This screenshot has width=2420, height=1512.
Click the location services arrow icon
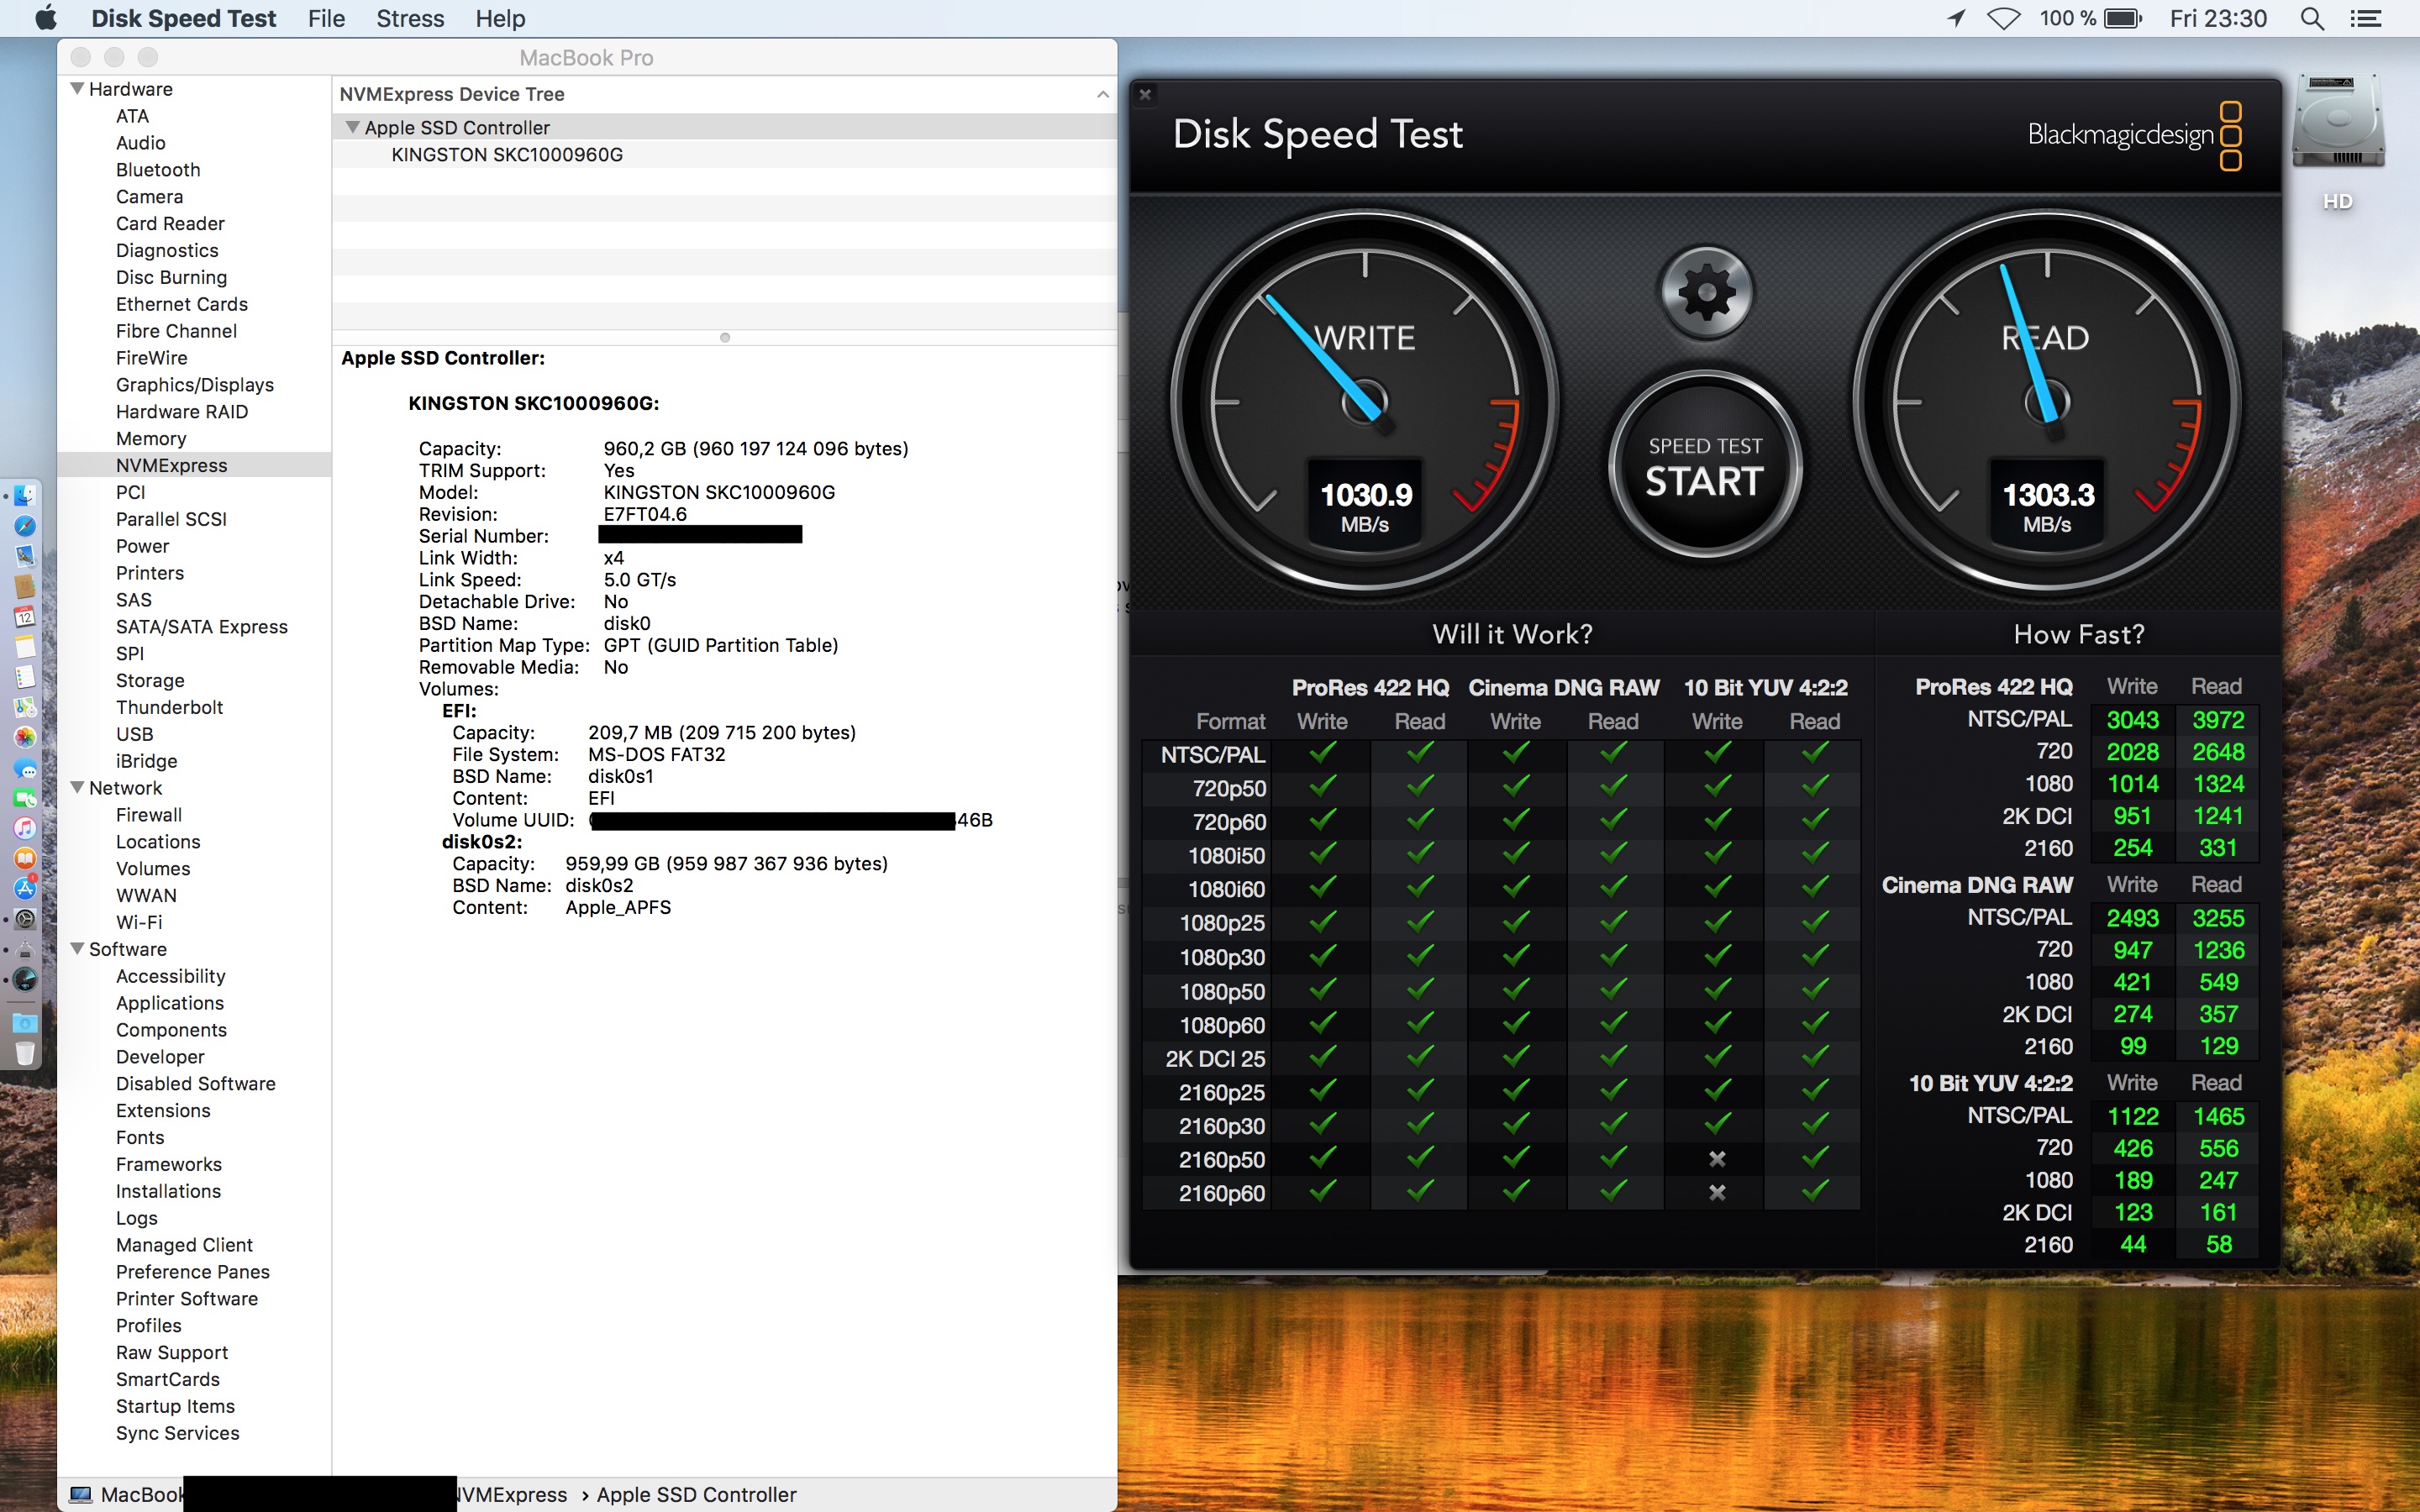pyautogui.click(x=1956, y=18)
